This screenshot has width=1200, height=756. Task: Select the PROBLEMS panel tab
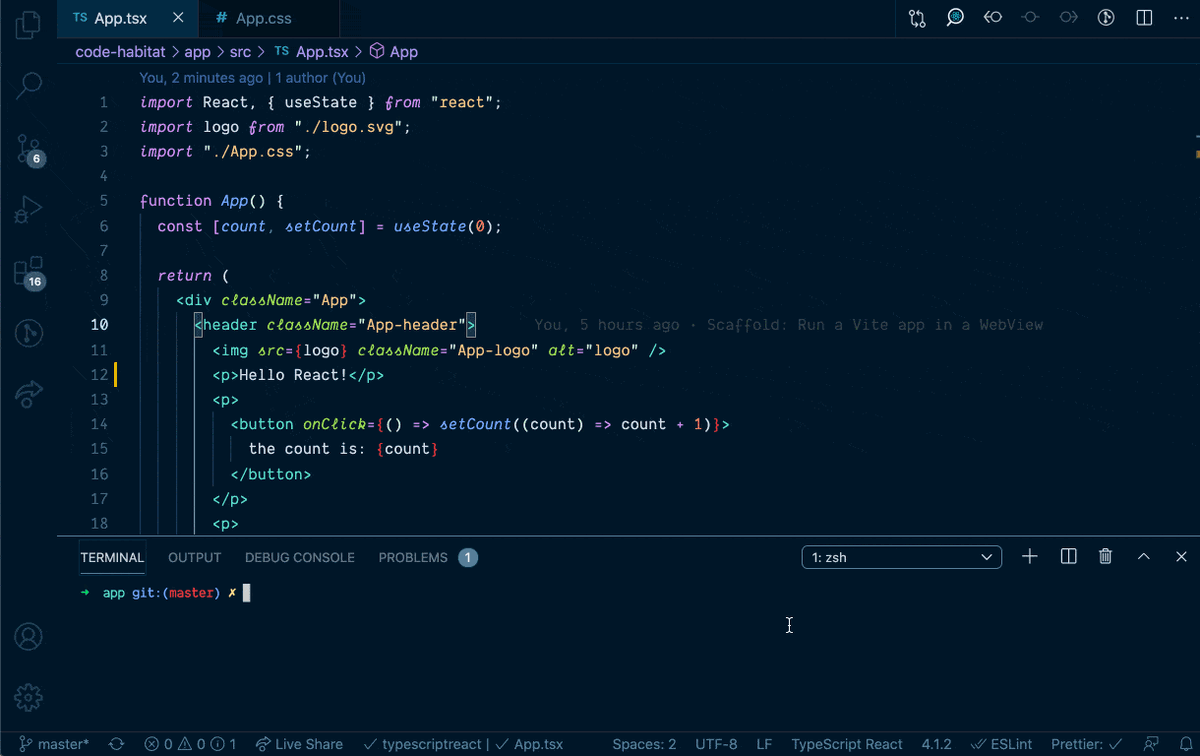[x=427, y=557]
